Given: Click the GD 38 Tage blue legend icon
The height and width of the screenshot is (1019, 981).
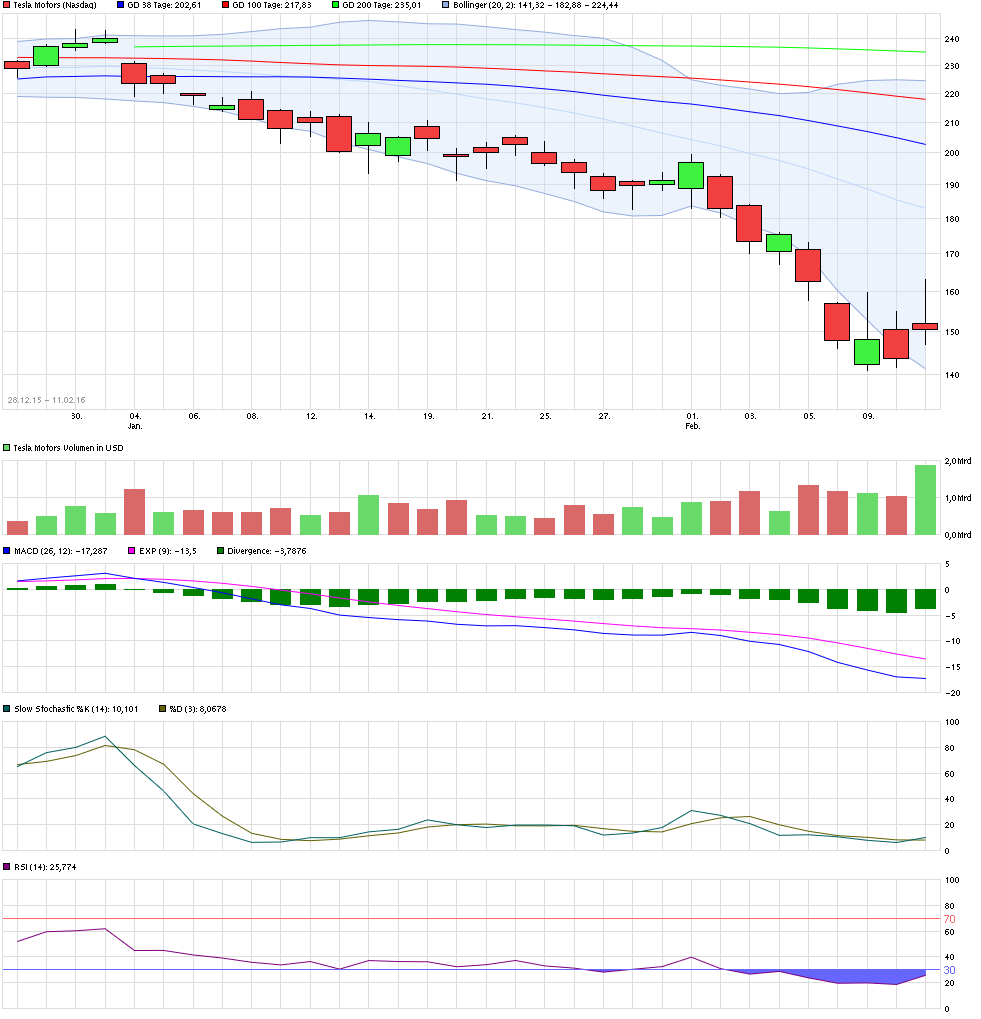Looking at the screenshot, I should 119,6.
